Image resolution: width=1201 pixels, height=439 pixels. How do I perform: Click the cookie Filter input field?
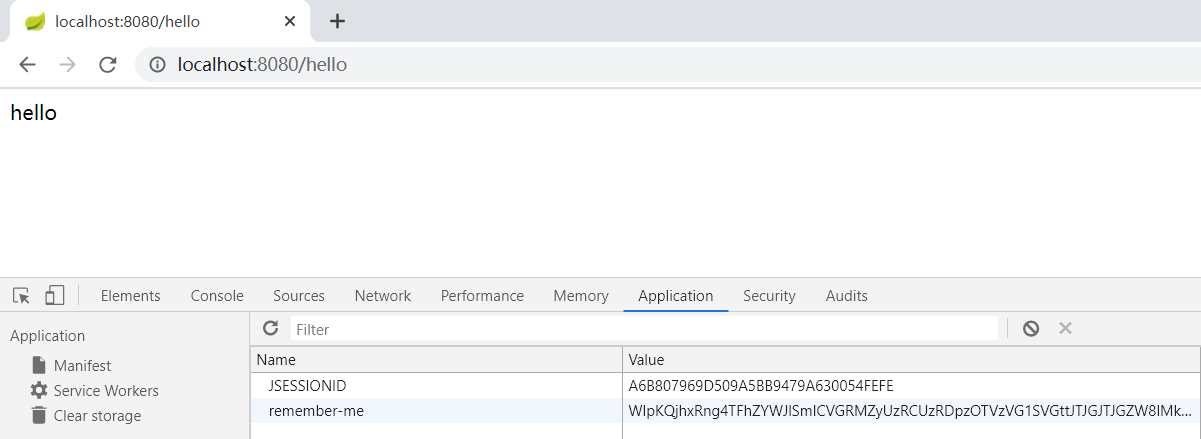(x=644, y=329)
